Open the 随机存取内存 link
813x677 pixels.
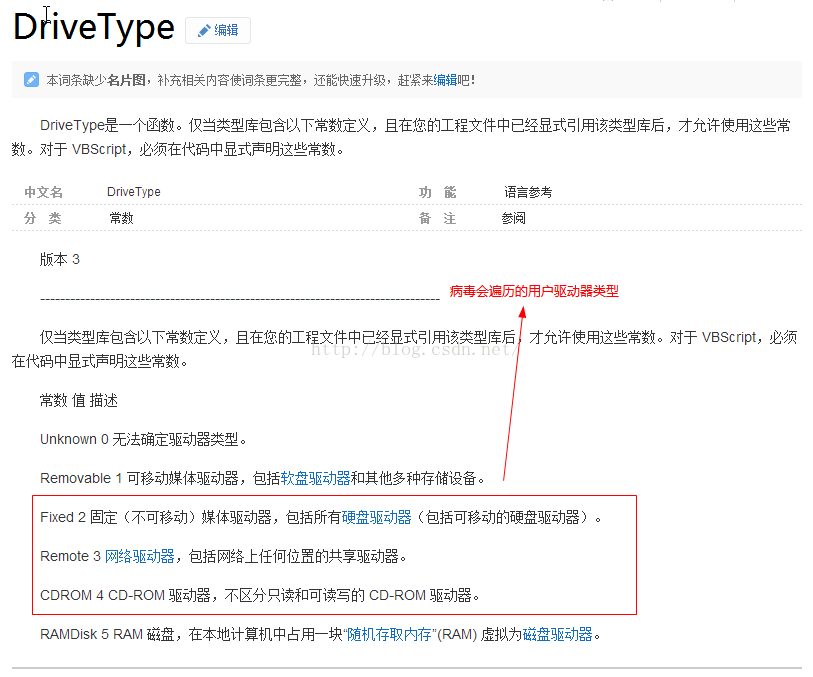(x=389, y=634)
